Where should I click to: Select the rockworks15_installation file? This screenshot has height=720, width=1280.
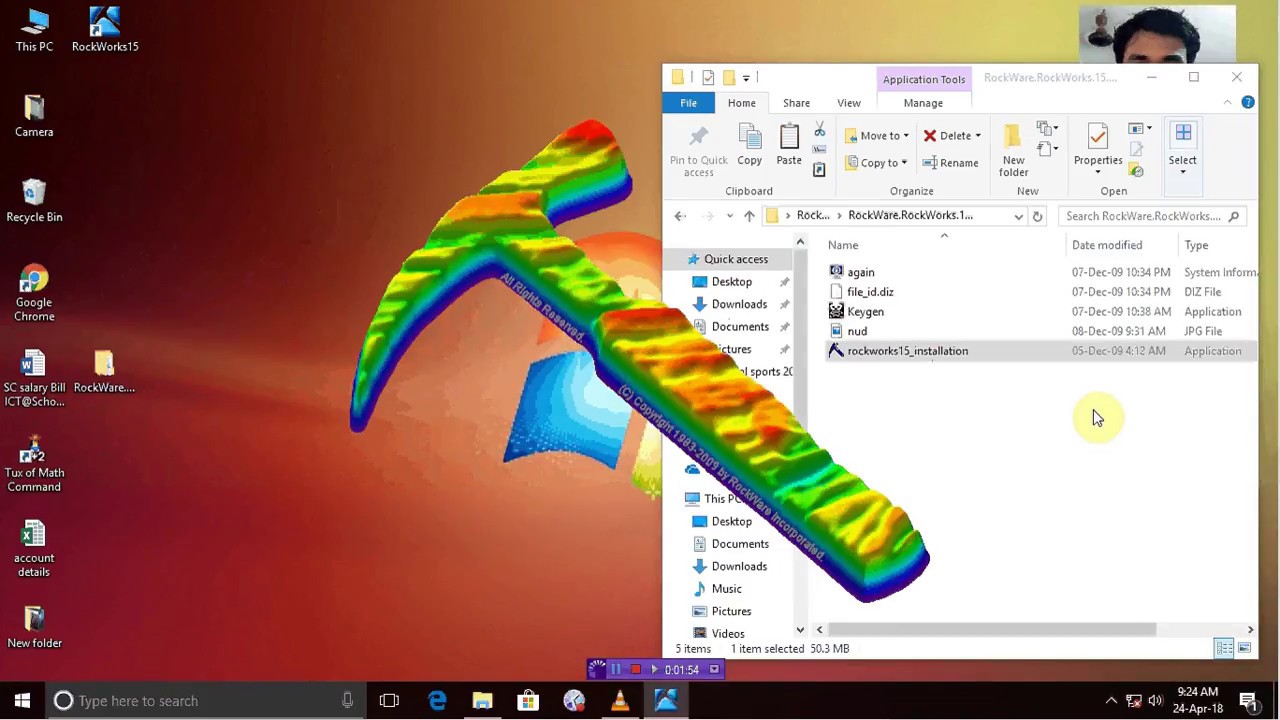click(x=908, y=351)
